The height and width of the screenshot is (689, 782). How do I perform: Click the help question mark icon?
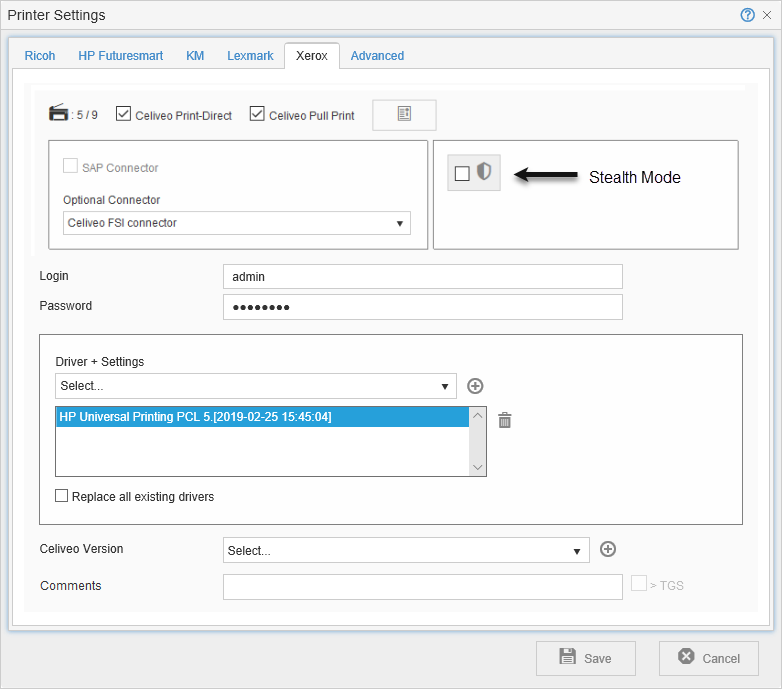point(747,15)
